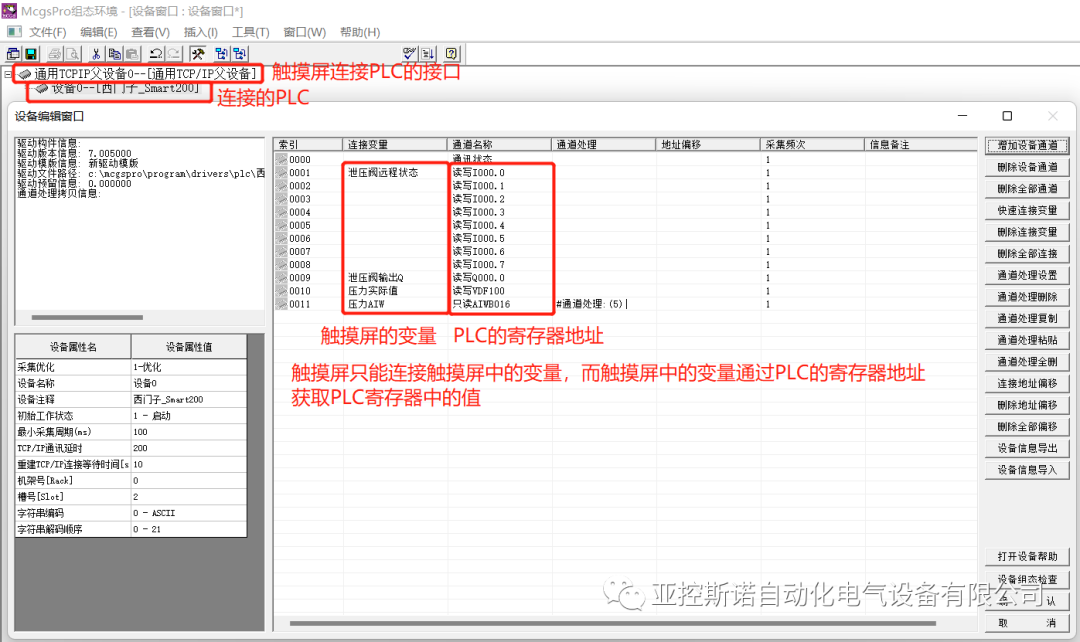Click the syntax check pen icon
Image resolution: width=1080 pixels, height=642 pixels.
(x=409, y=53)
